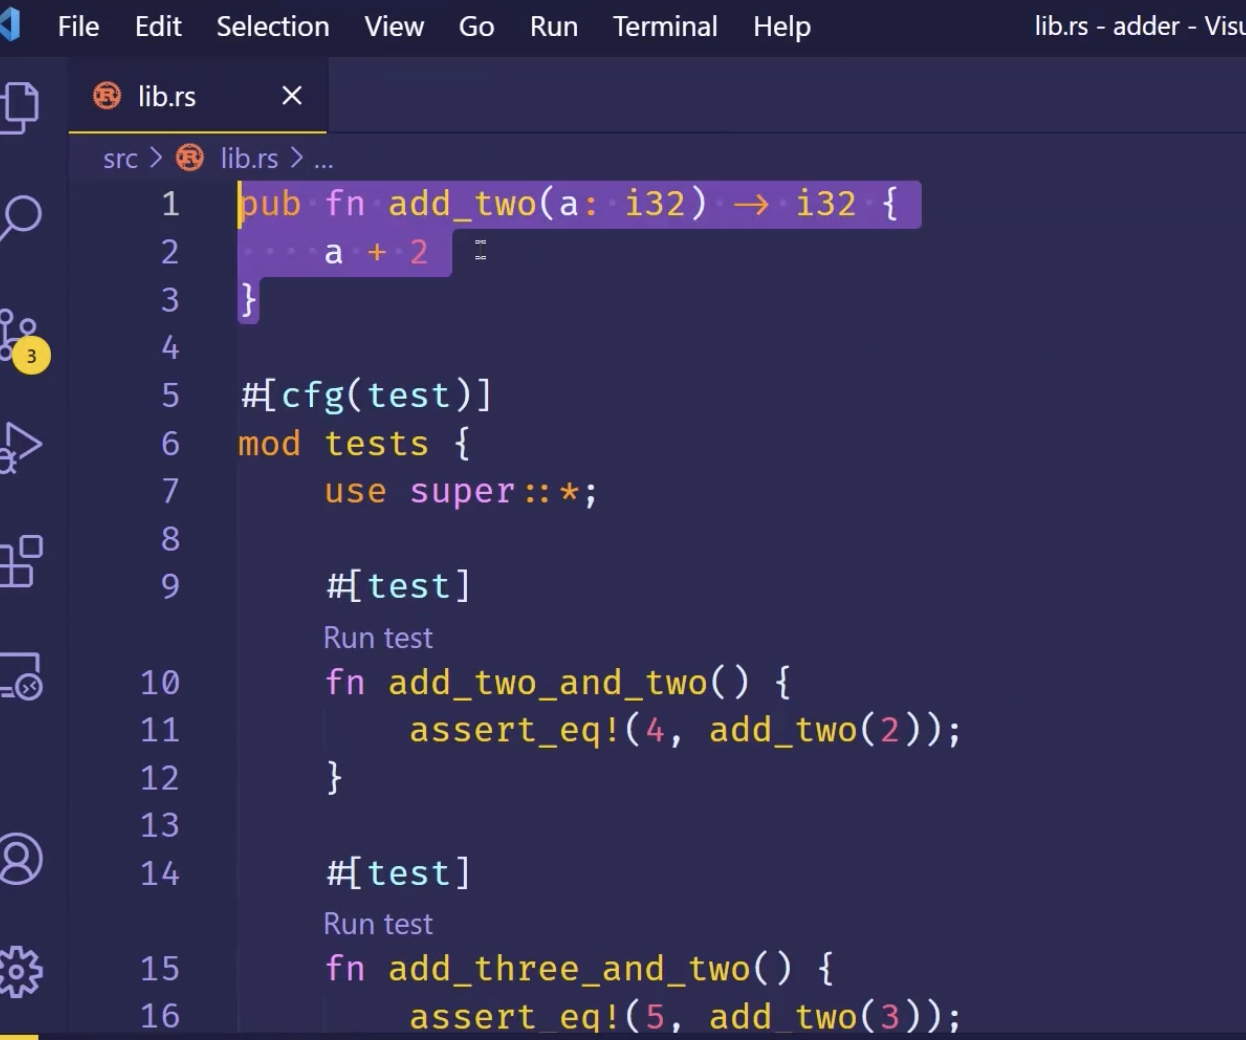Click line number 6 in the gutter
The width and height of the screenshot is (1246, 1040).
[x=170, y=443]
